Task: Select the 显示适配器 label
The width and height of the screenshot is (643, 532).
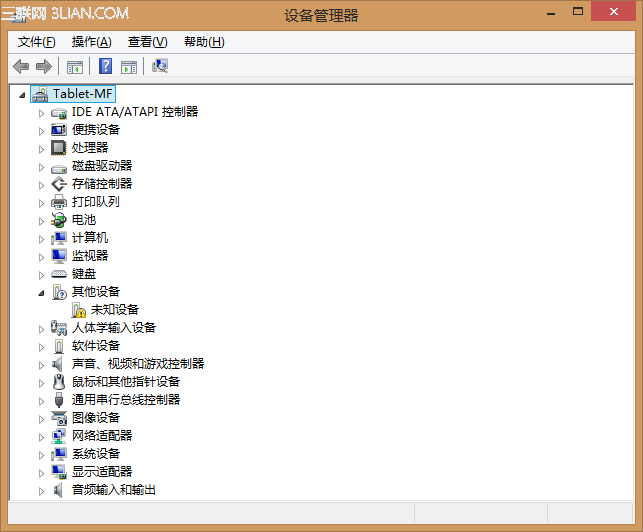Action: 102,472
